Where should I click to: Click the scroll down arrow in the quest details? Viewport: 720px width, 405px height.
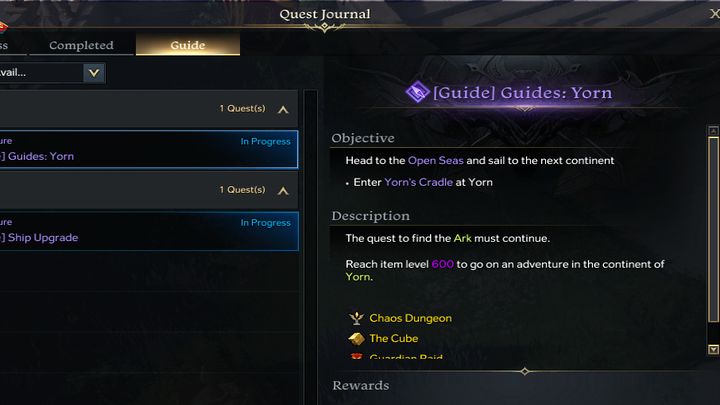click(x=713, y=349)
